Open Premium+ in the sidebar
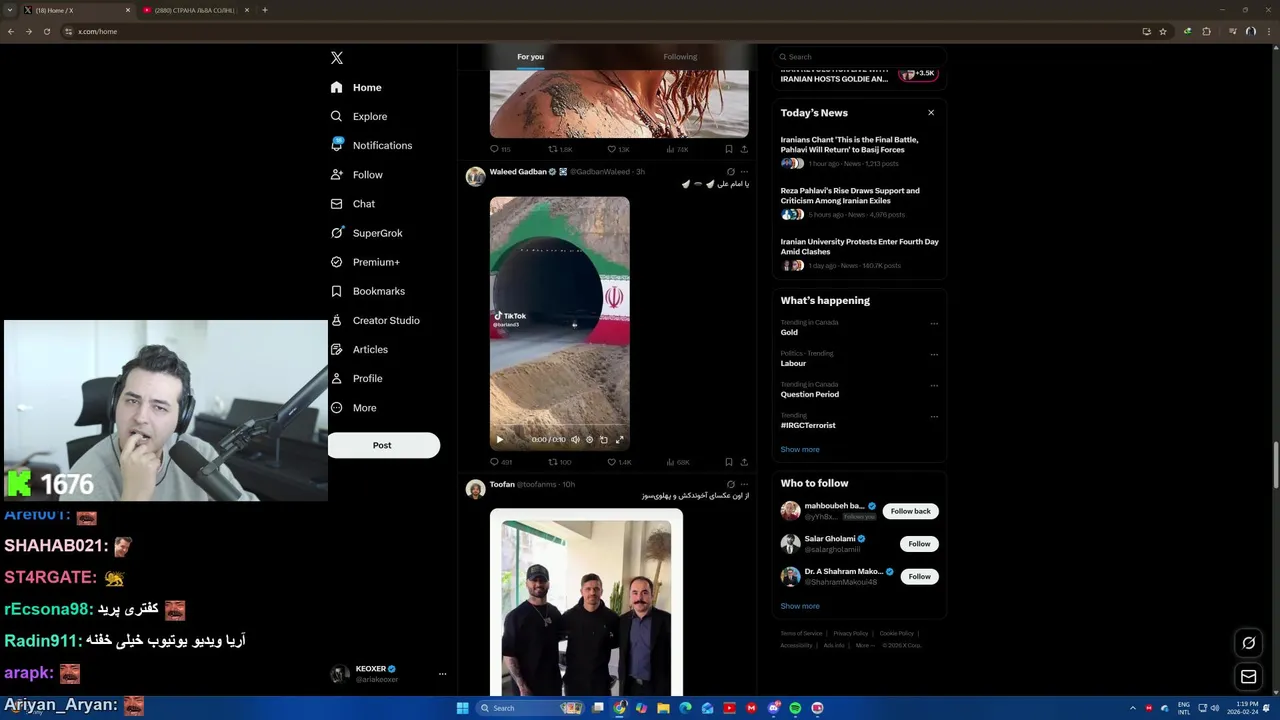Image resolution: width=1280 pixels, height=720 pixels. pyautogui.click(x=365, y=262)
